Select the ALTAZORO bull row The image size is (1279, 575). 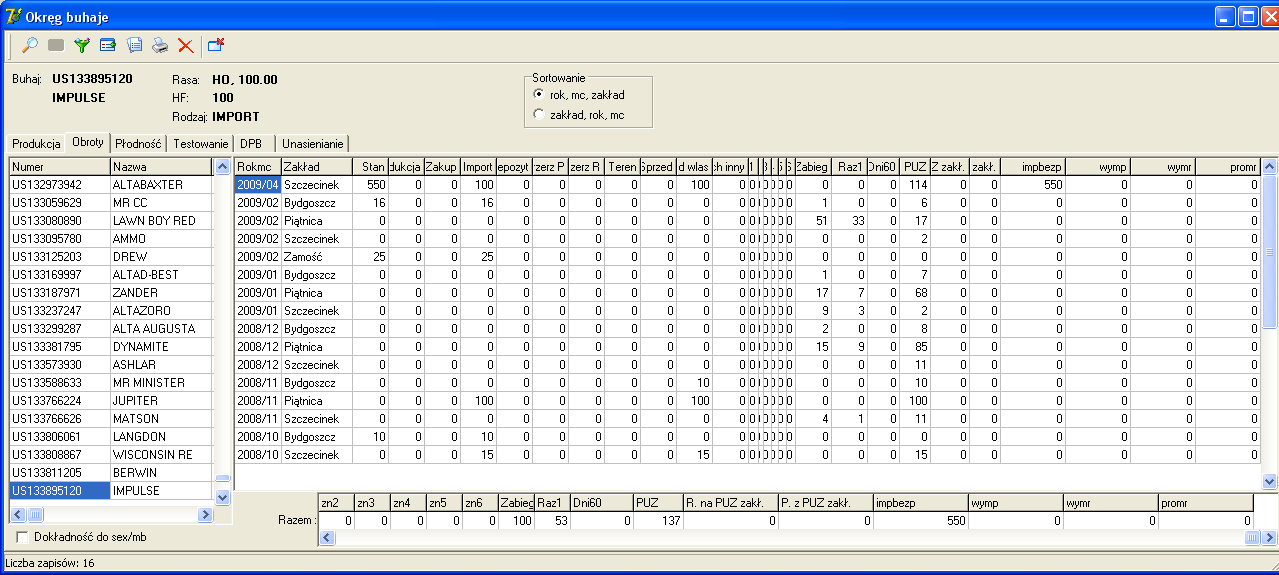pos(112,311)
